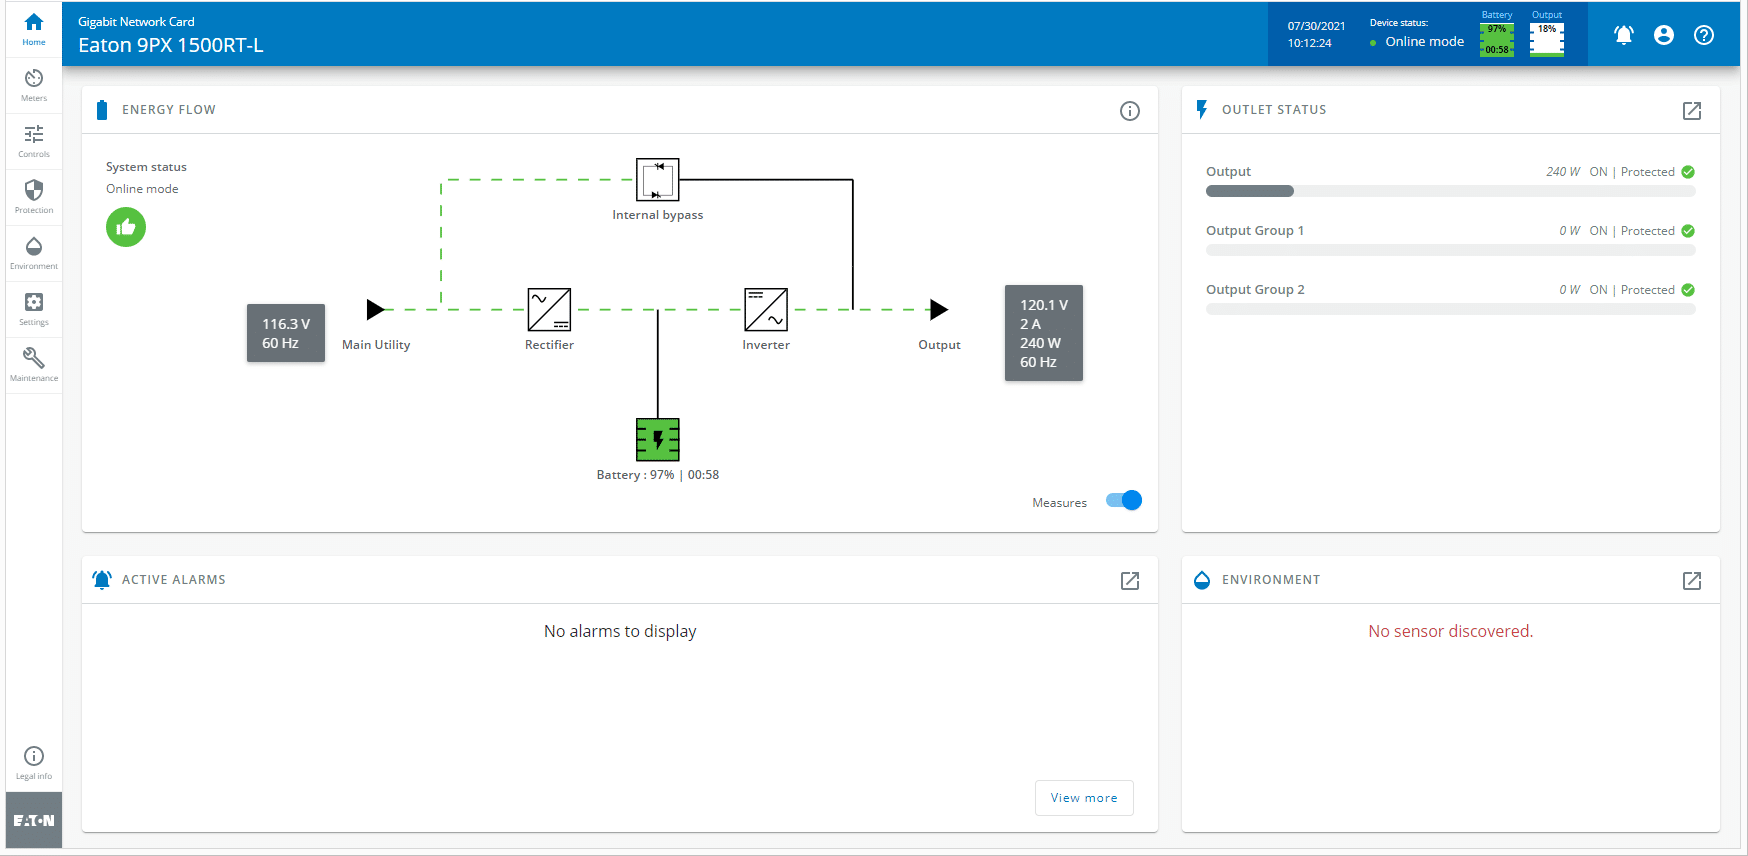Viewport: 1748px width, 856px height.
Task: Click the Output Group 1 load bar
Action: [x=1450, y=250]
